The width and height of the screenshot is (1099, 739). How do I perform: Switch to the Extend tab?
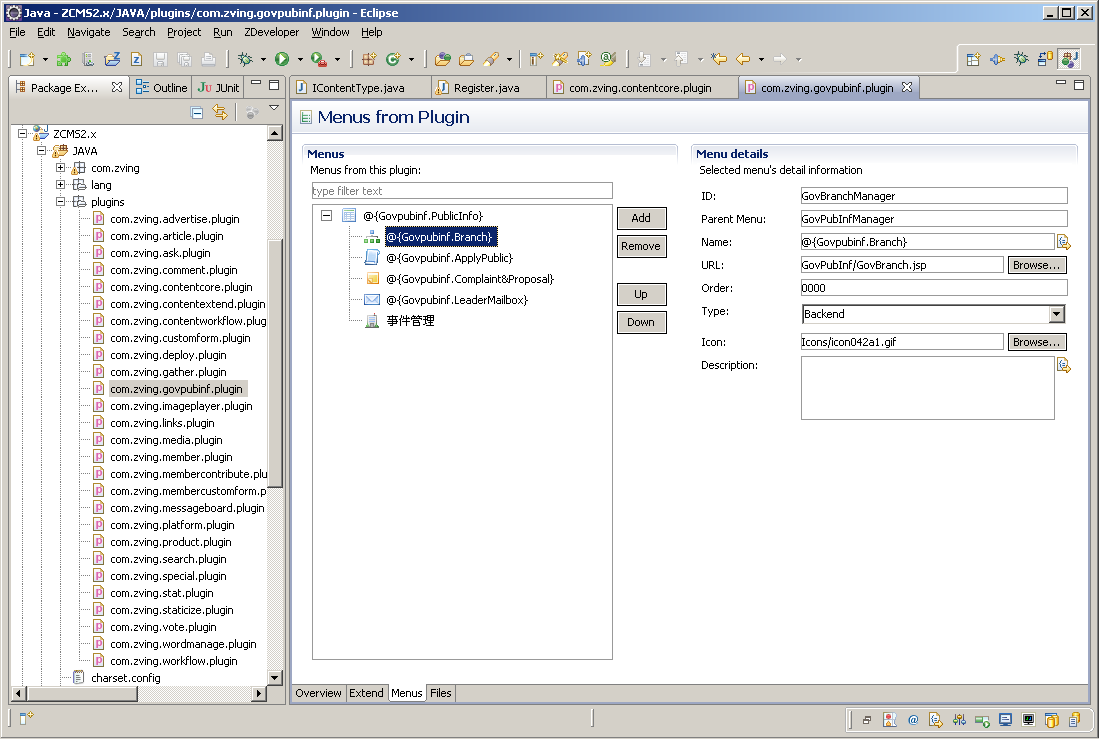366,693
